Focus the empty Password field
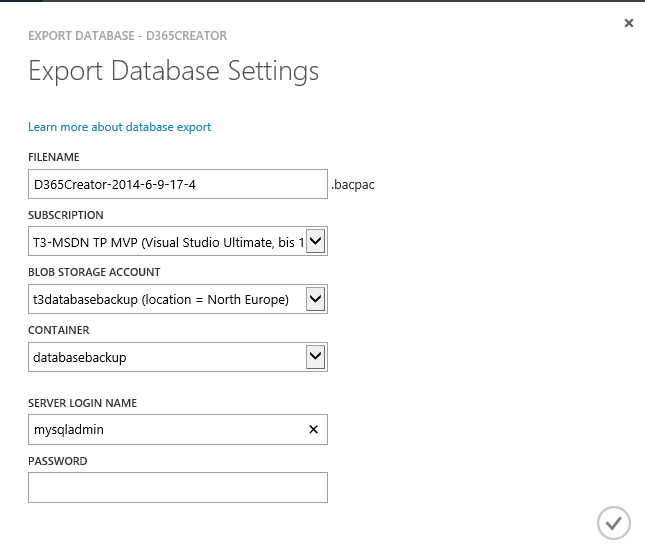Viewport: 645px width, 550px height. click(177, 488)
